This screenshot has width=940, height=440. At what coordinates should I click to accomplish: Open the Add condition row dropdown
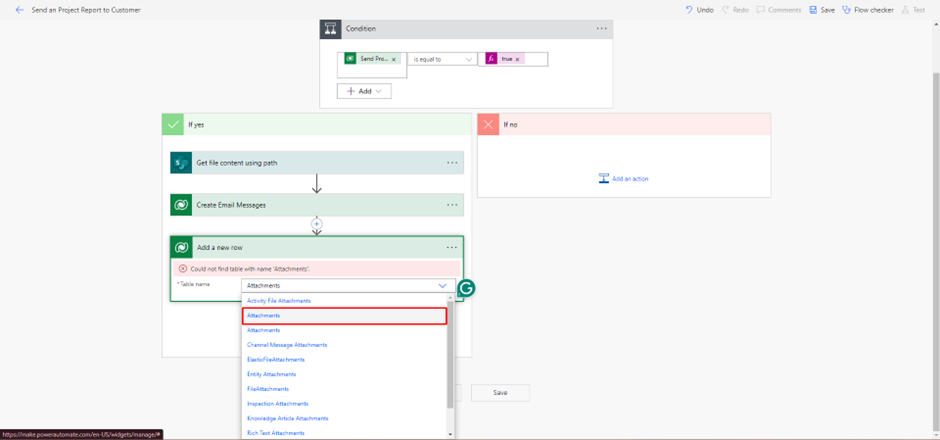(x=364, y=91)
